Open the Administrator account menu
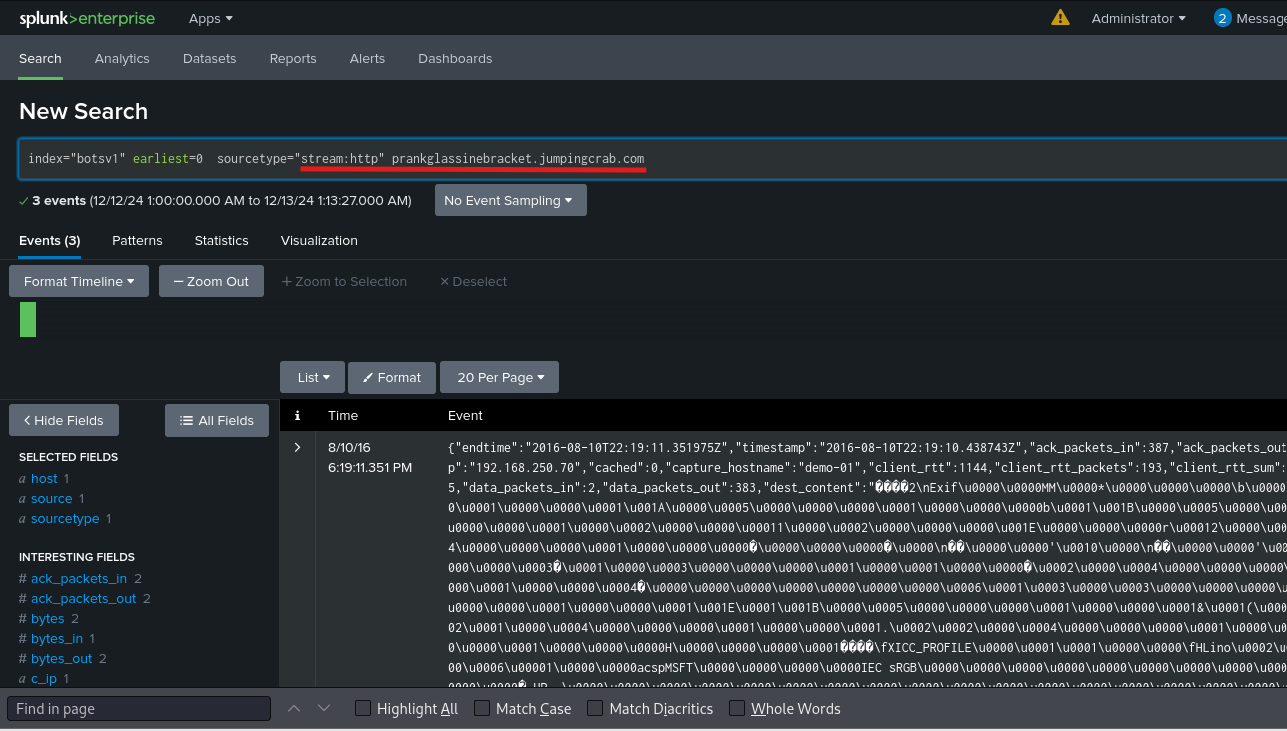The width and height of the screenshot is (1287, 731). (1139, 18)
